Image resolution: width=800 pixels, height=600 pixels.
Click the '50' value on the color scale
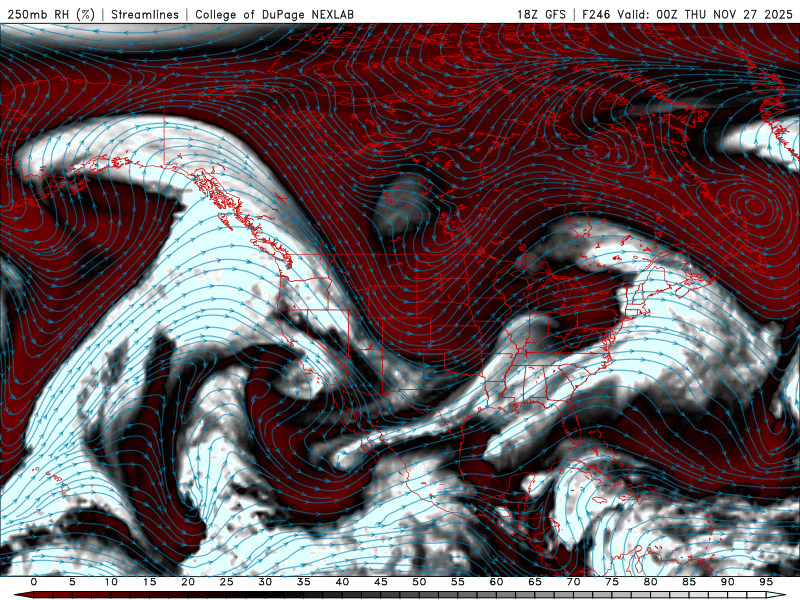(419, 582)
